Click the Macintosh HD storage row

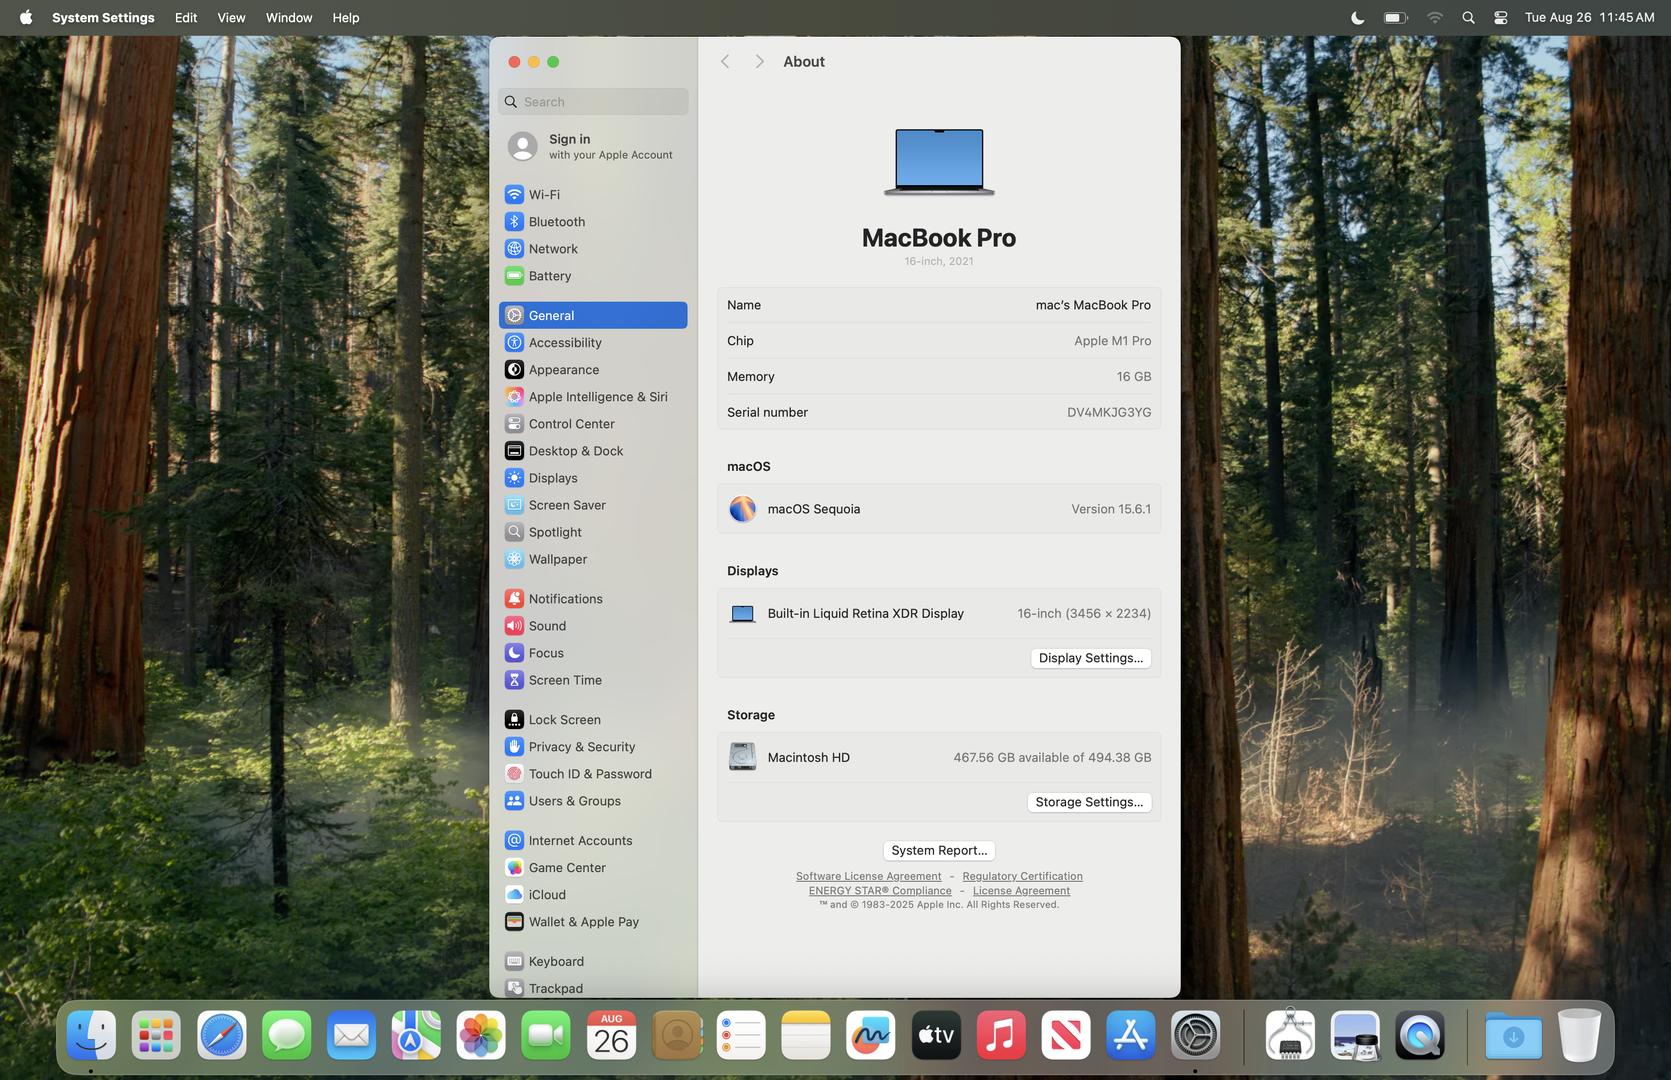939,757
